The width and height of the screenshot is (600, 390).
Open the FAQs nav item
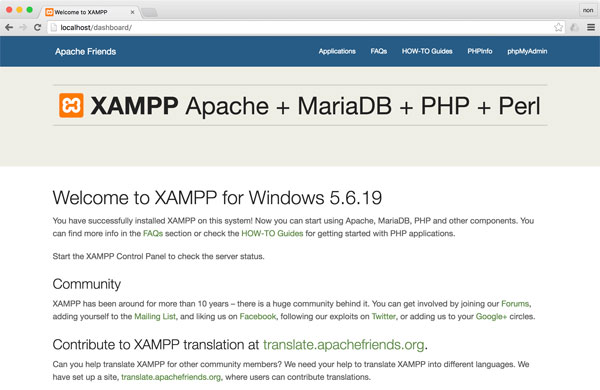379,51
